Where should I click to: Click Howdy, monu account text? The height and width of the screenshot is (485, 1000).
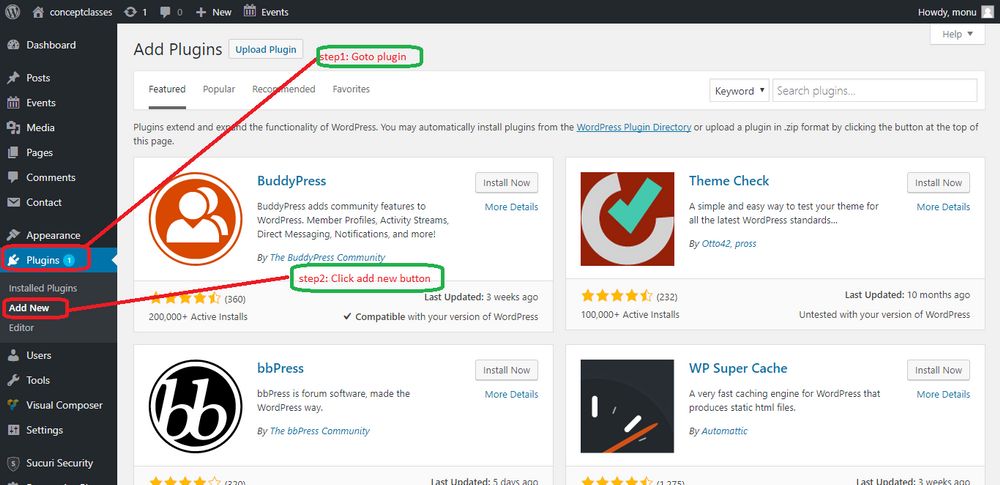(946, 11)
